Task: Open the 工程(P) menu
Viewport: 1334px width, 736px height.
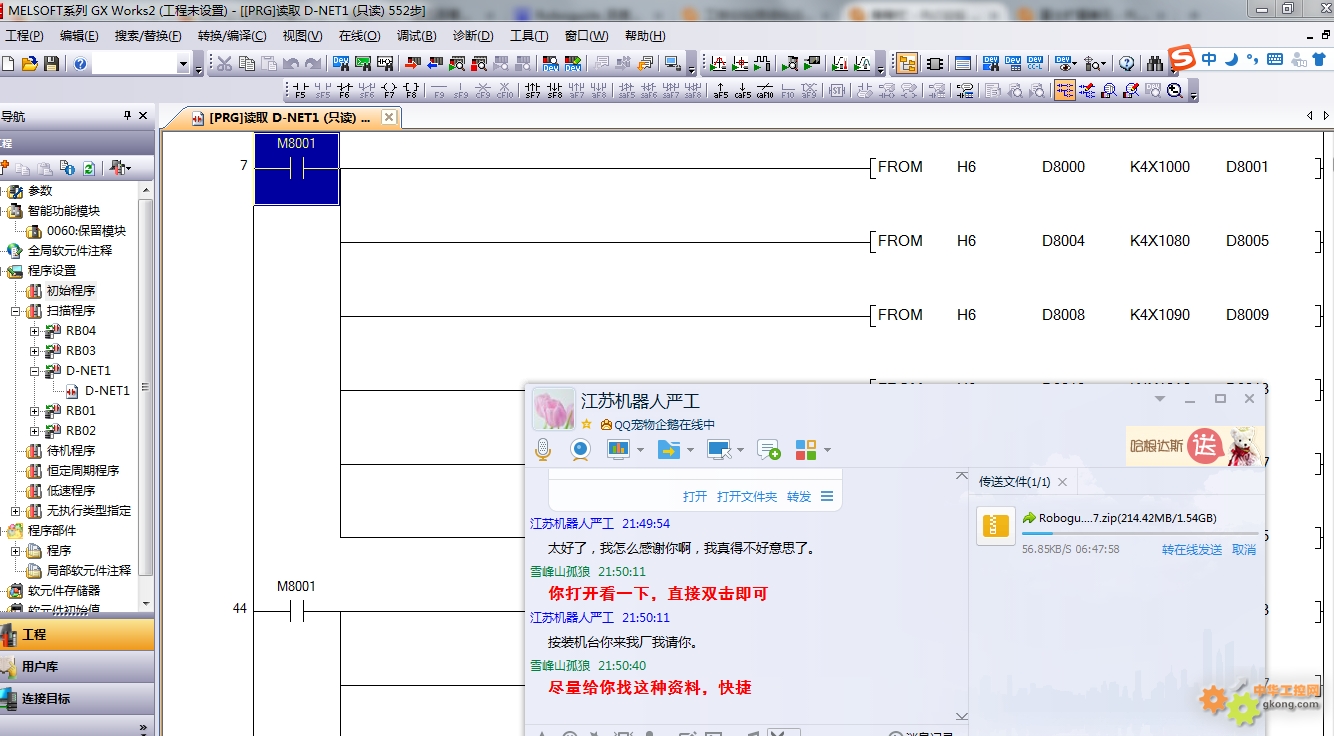Action: (25, 36)
